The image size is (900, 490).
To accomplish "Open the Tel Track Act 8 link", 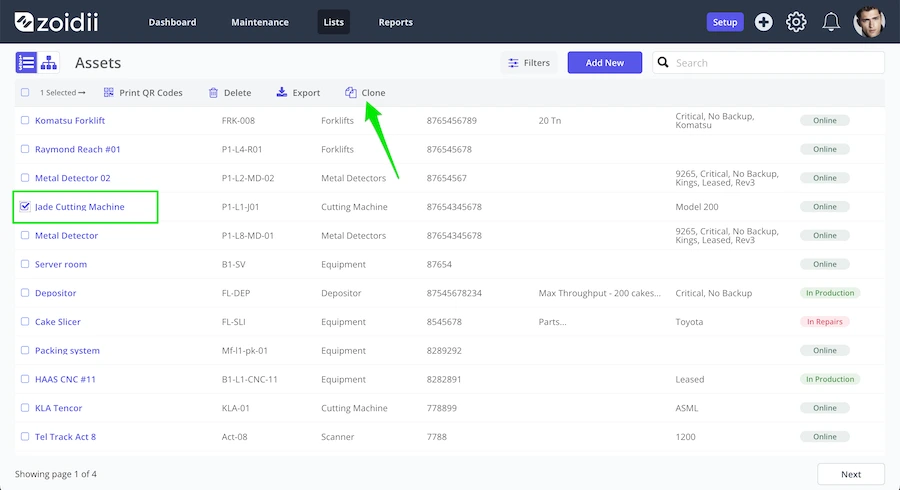I will [x=65, y=437].
